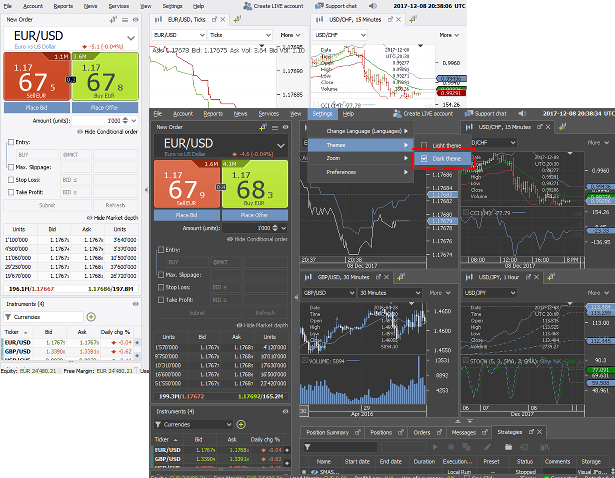Toggle the Dark theme checkbox
Screen dimensions: 615x478
pyautogui.click(x=423, y=158)
